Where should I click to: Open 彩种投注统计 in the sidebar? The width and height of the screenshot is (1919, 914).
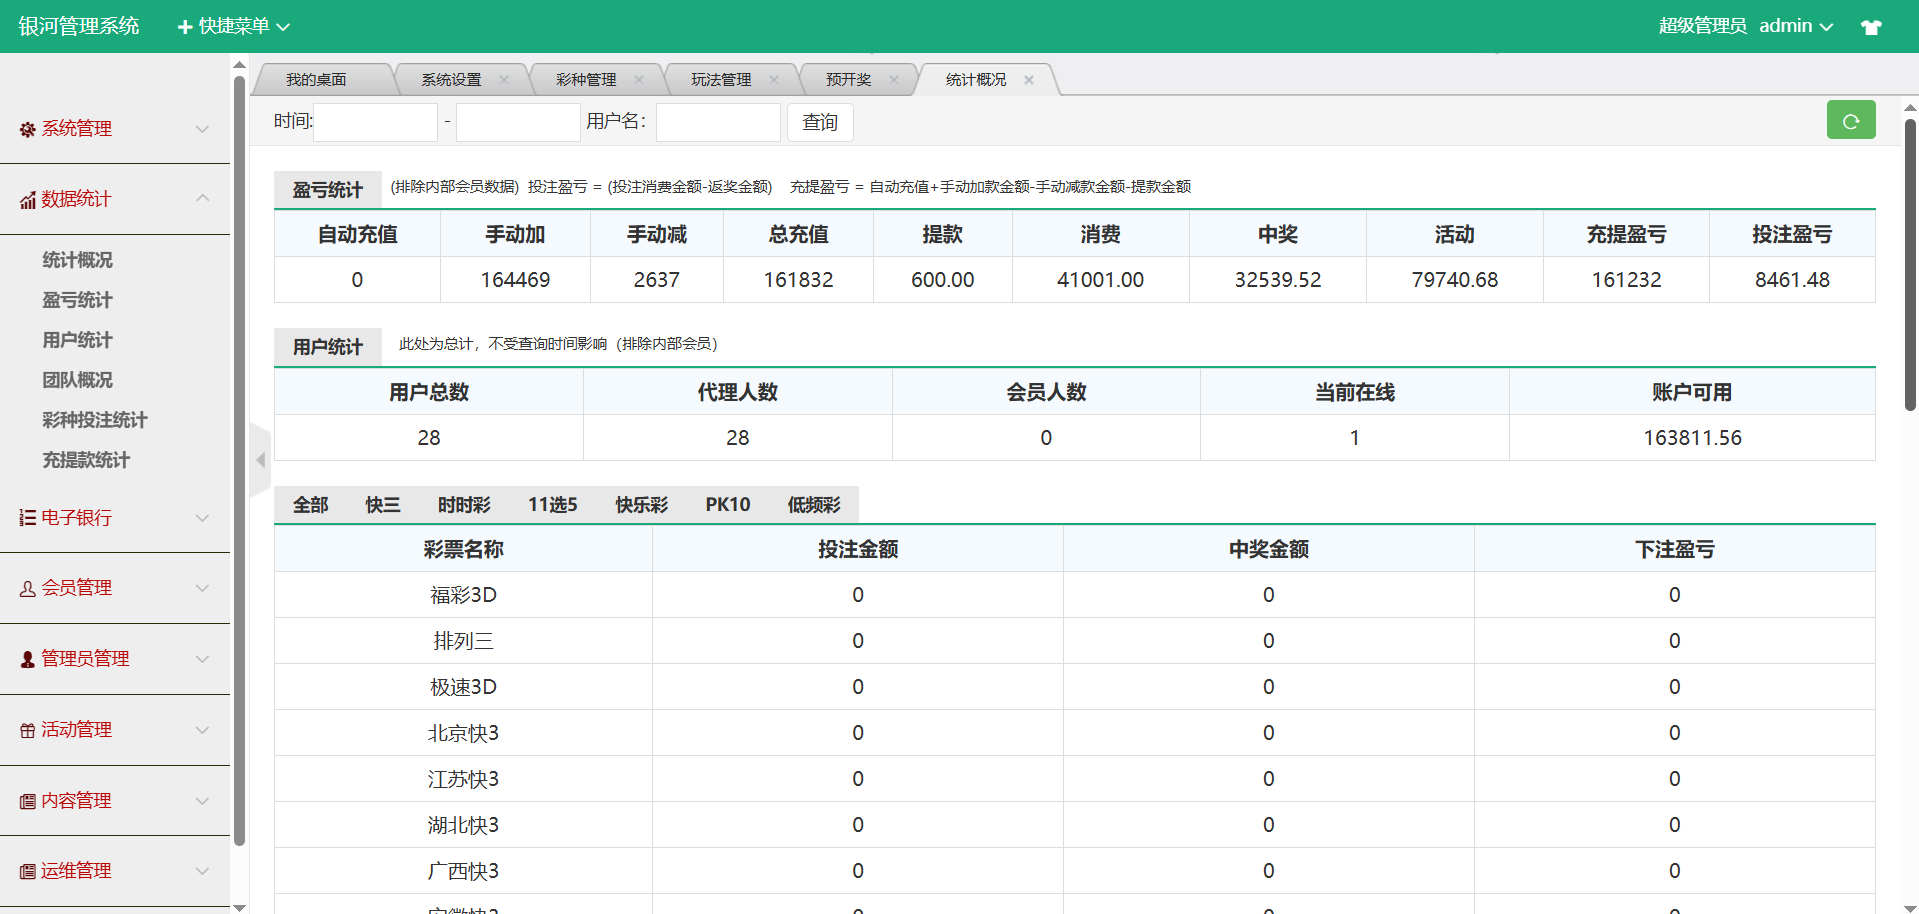coord(94,420)
